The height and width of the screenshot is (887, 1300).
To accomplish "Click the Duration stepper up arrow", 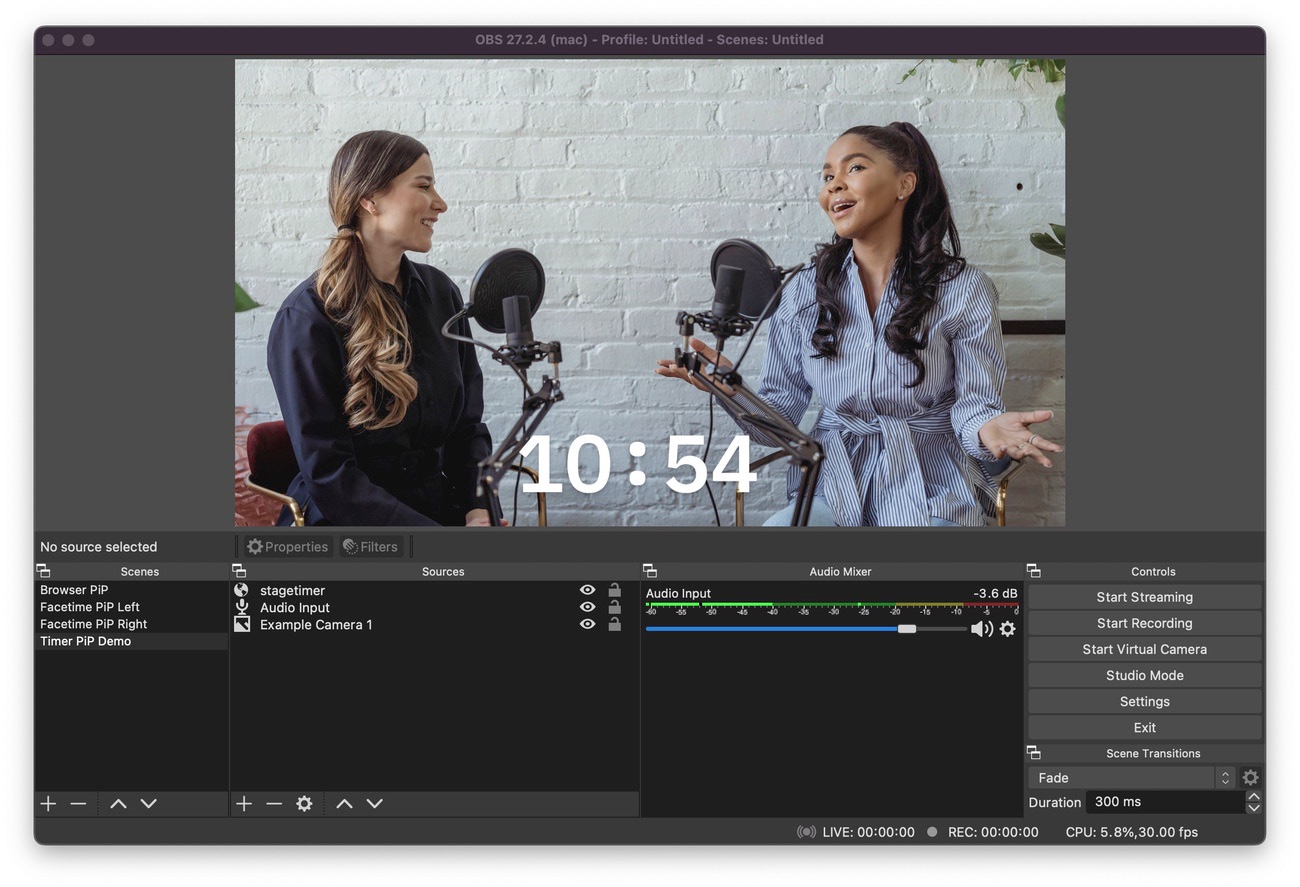I will (x=1254, y=795).
